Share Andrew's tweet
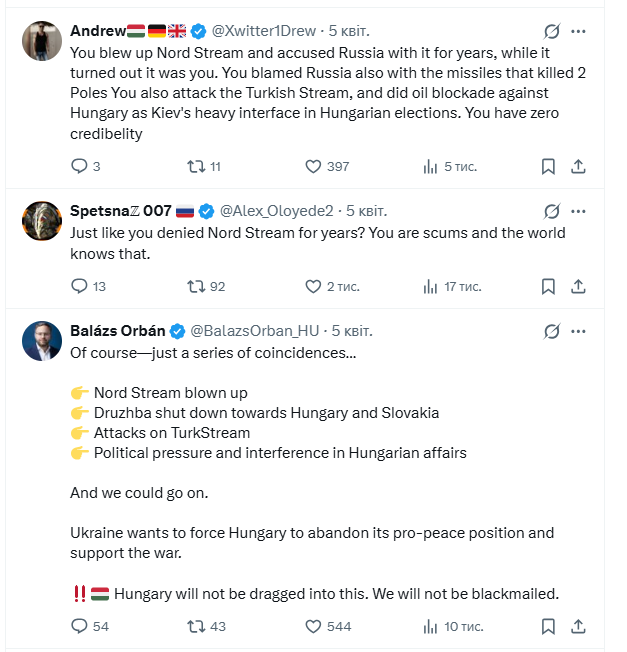 click(579, 166)
